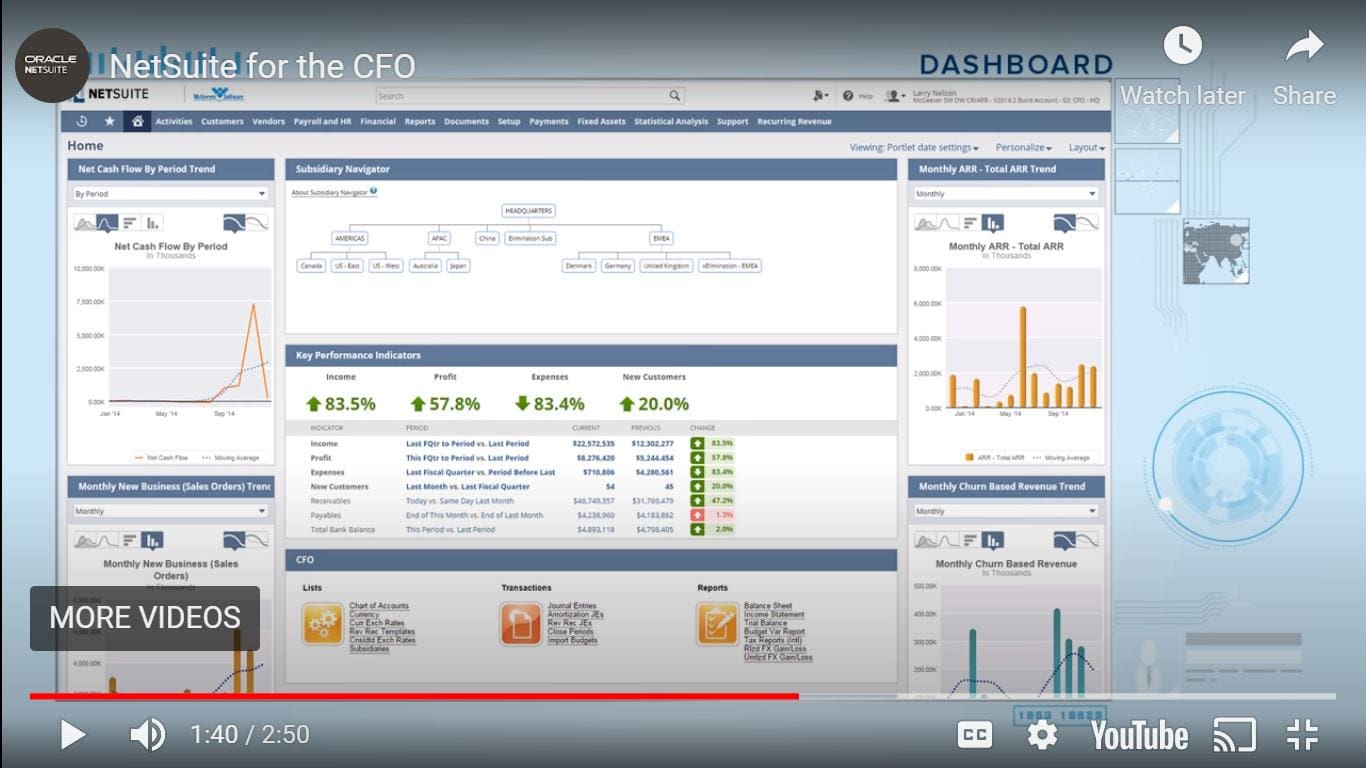Open the Balance Sheet link
Viewport: 1366px width, 768px height.
coord(768,606)
